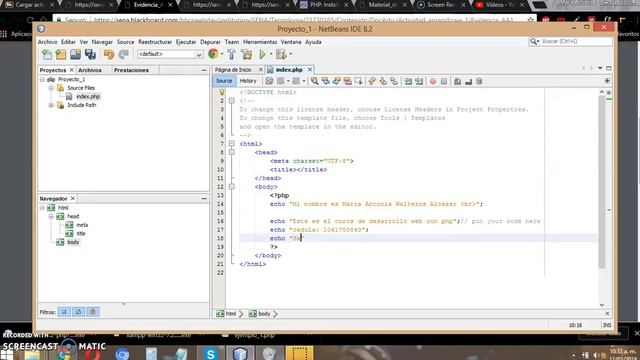Expand the Include Path tree node
The image size is (640, 360).
(51, 105)
